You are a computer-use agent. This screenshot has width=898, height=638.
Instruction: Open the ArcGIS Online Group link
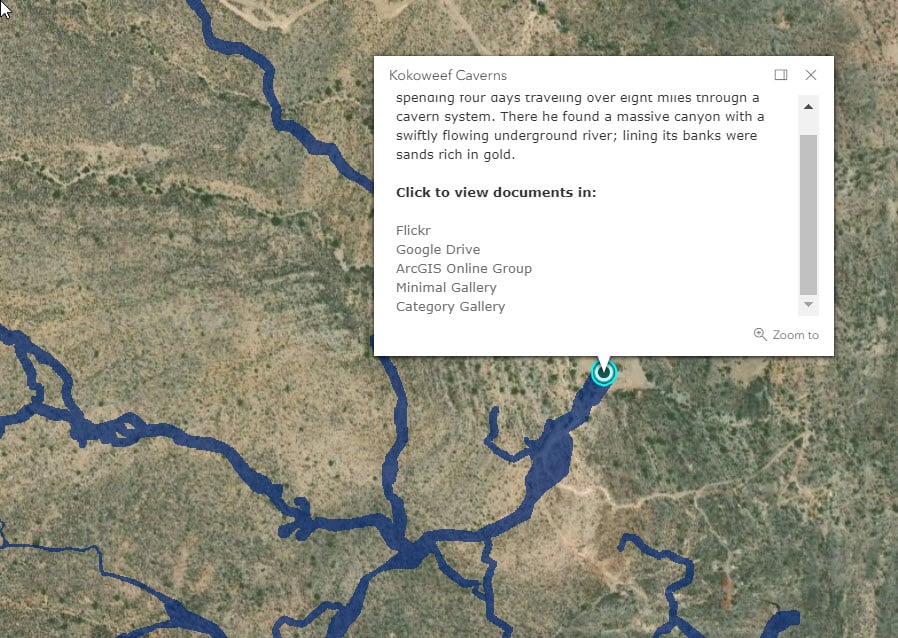[x=463, y=269]
